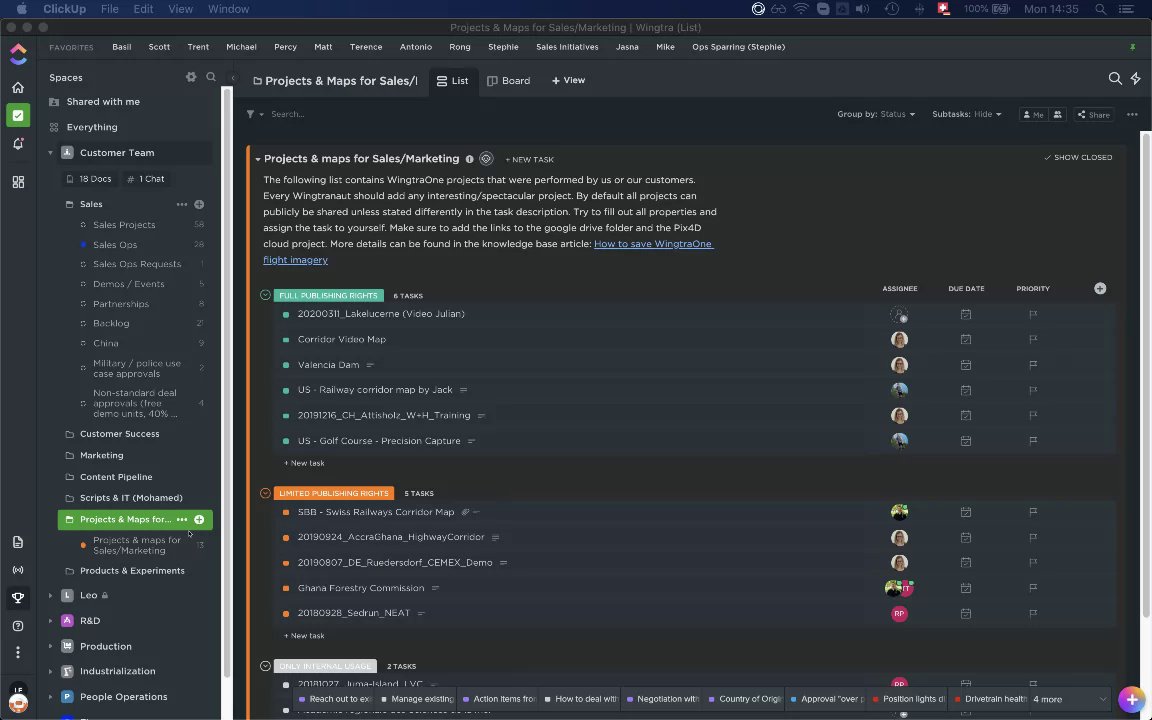Screen dimensions: 1152x720
Task: Change status square of US - Golf Course task
Action: (x=286, y=442)
